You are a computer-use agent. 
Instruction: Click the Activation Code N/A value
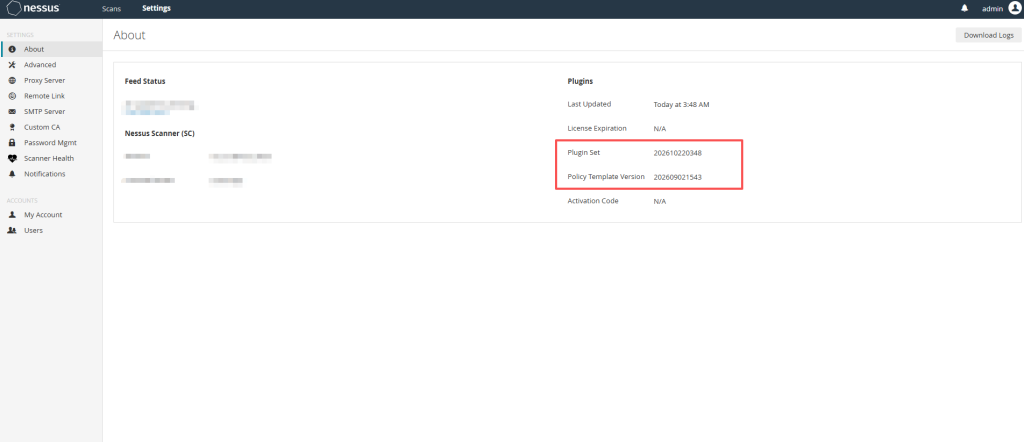click(660, 201)
